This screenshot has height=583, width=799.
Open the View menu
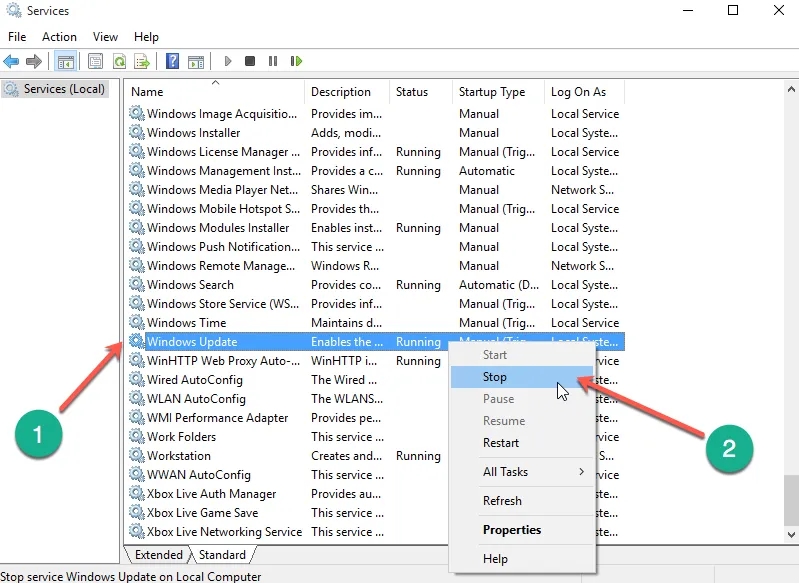(x=105, y=37)
